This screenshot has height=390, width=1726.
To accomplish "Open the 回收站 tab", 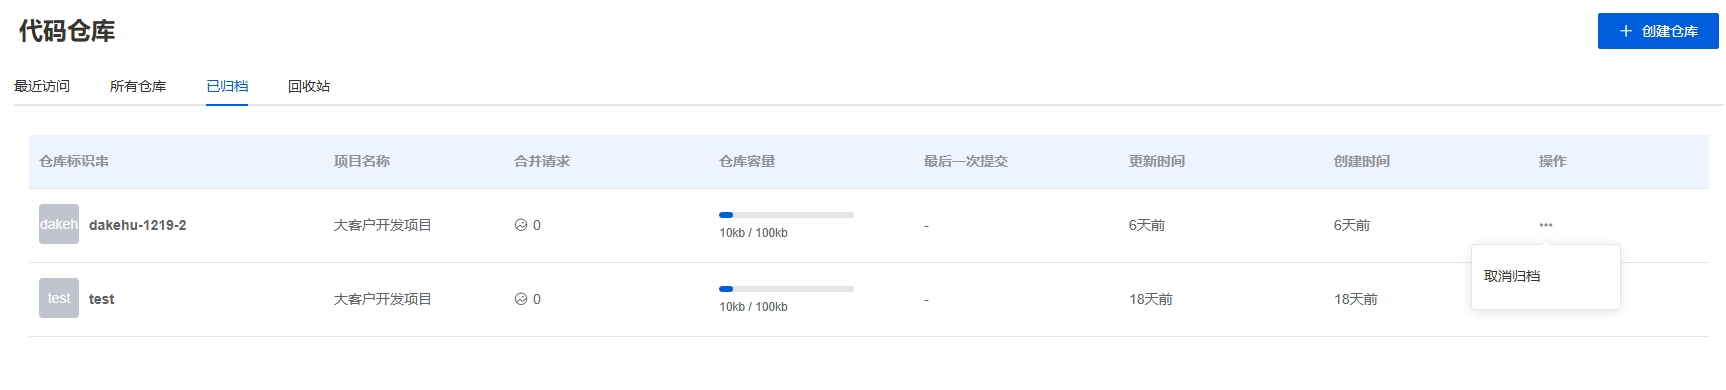I will [x=309, y=86].
